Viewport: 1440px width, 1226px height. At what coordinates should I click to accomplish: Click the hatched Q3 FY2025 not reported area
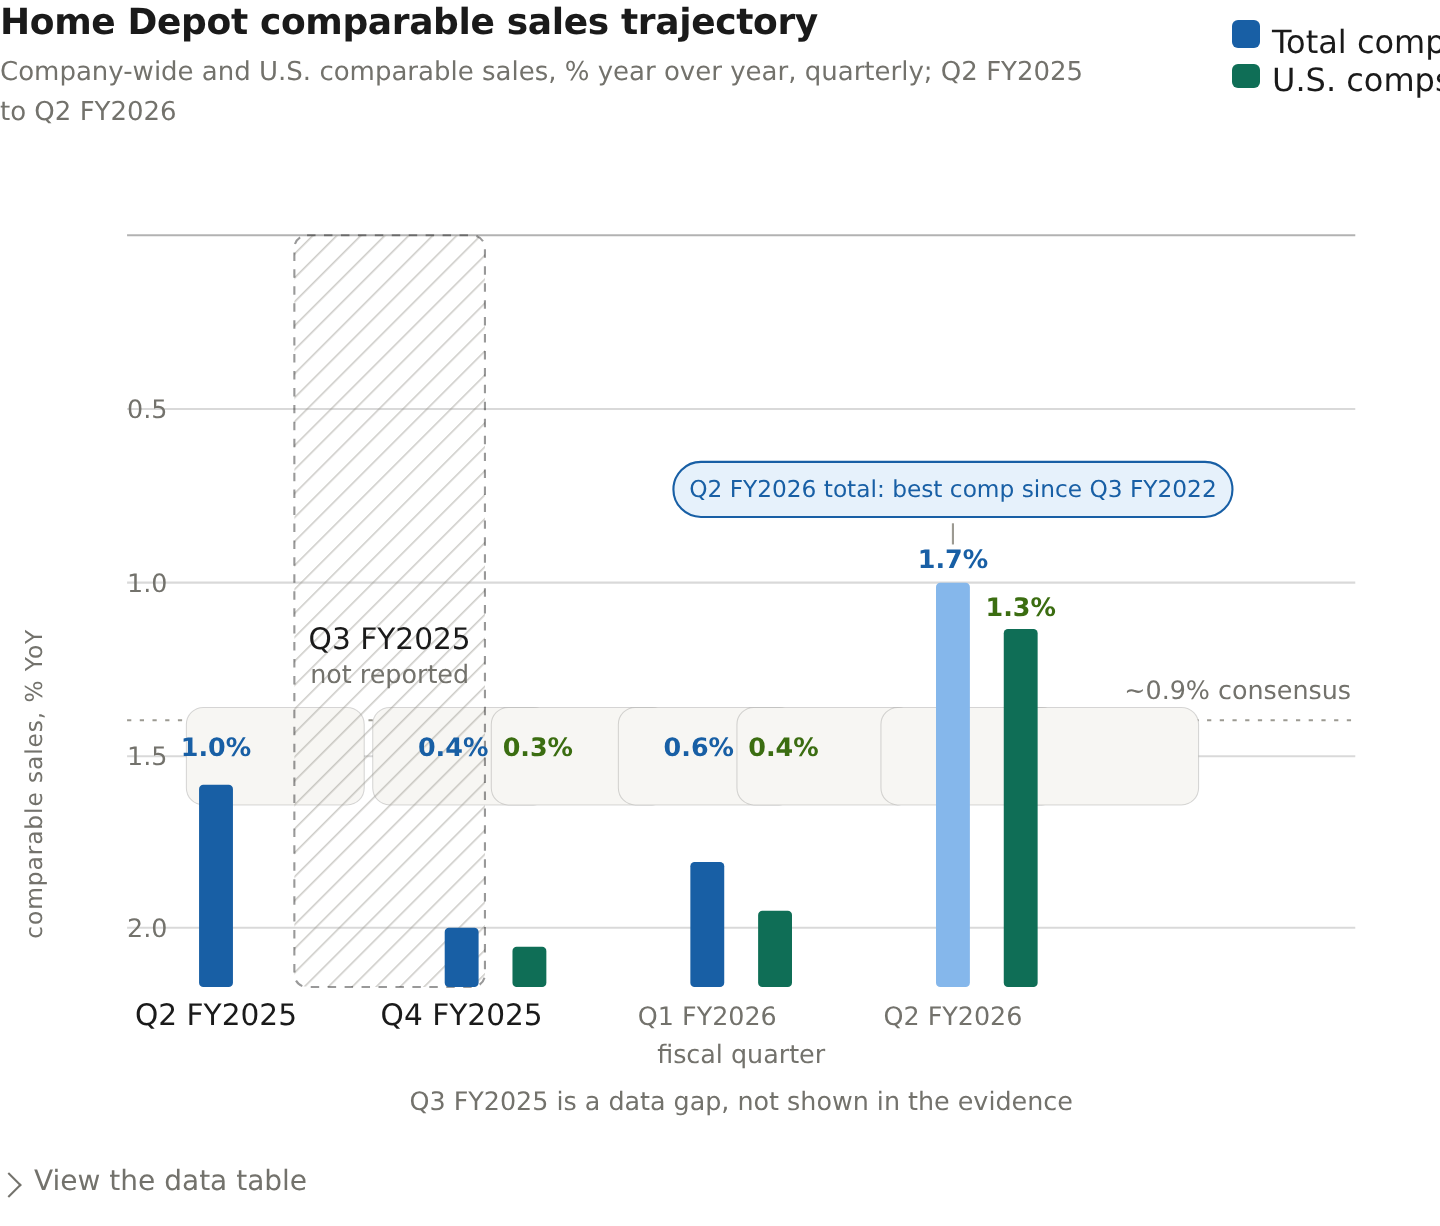[390, 611]
